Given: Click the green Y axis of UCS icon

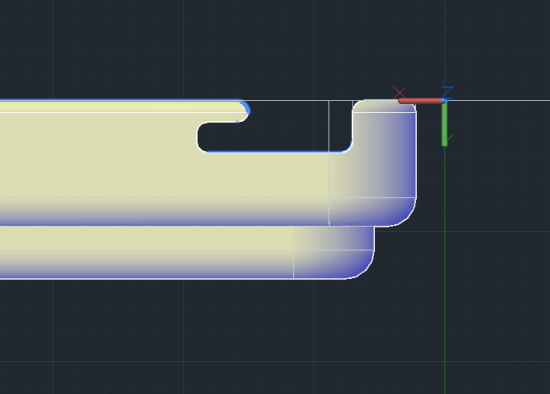Looking at the screenshot, I should pos(444,123).
